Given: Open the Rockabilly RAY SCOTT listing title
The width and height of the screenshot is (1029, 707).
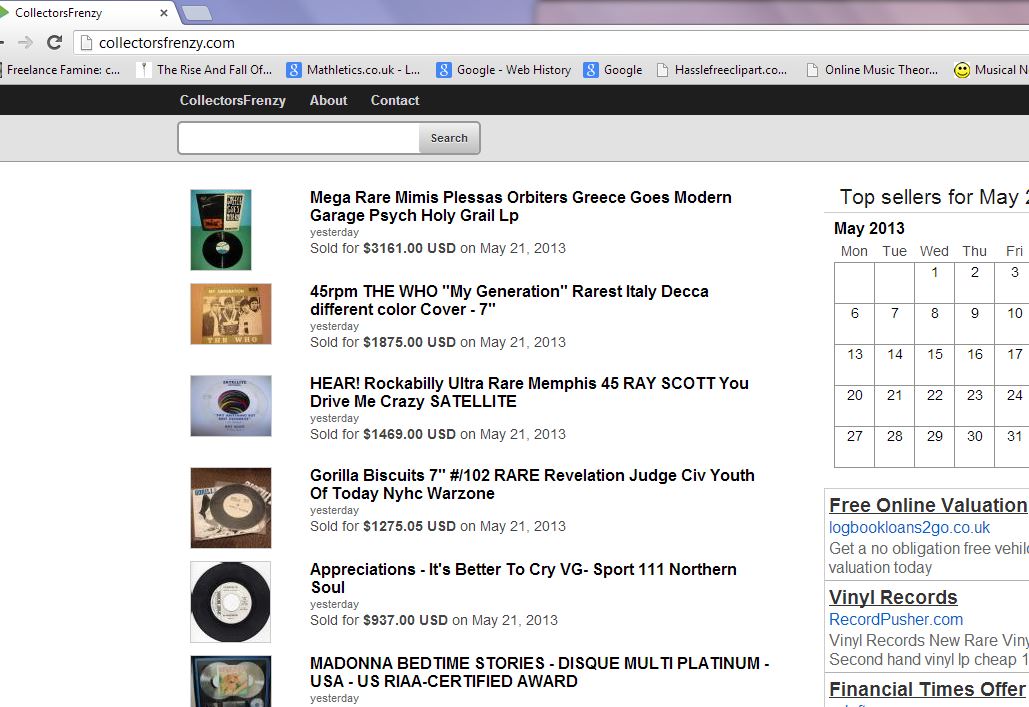Looking at the screenshot, I should pos(529,392).
